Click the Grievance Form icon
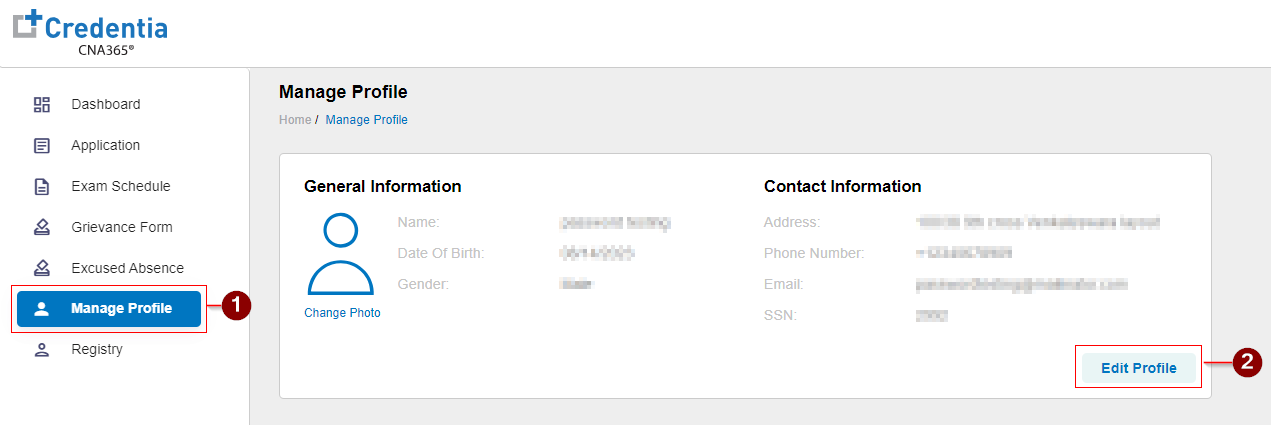Screen dimensions: 1271x425 (42, 227)
